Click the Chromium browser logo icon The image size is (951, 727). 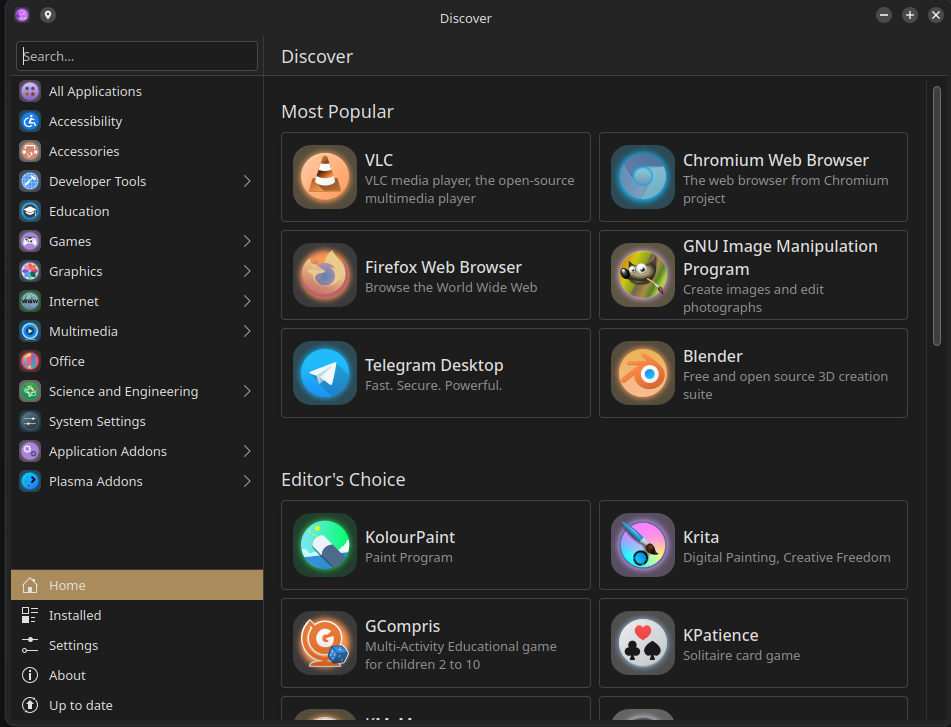[643, 177]
